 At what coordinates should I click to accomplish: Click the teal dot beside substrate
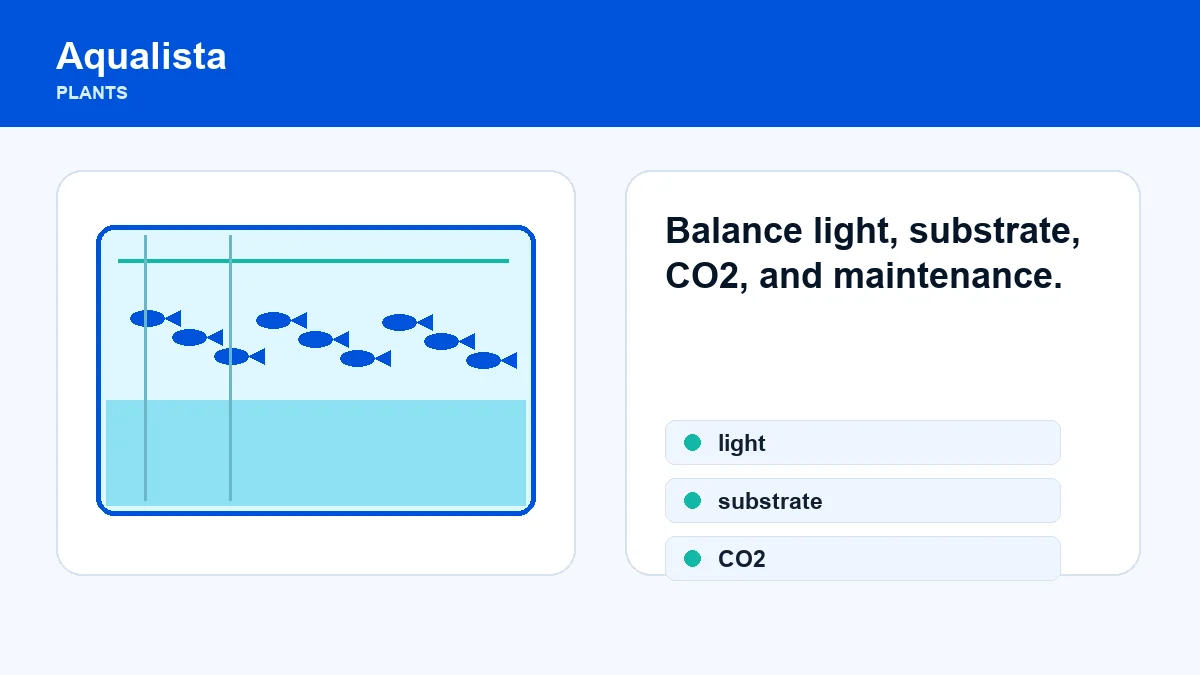(x=692, y=501)
